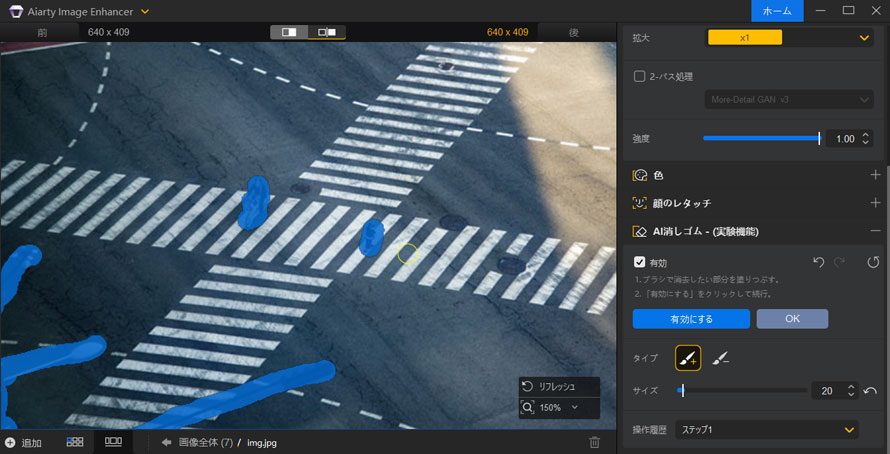This screenshot has height=454, width=890.
Task: Go to the ホーム tab
Action: point(777,11)
